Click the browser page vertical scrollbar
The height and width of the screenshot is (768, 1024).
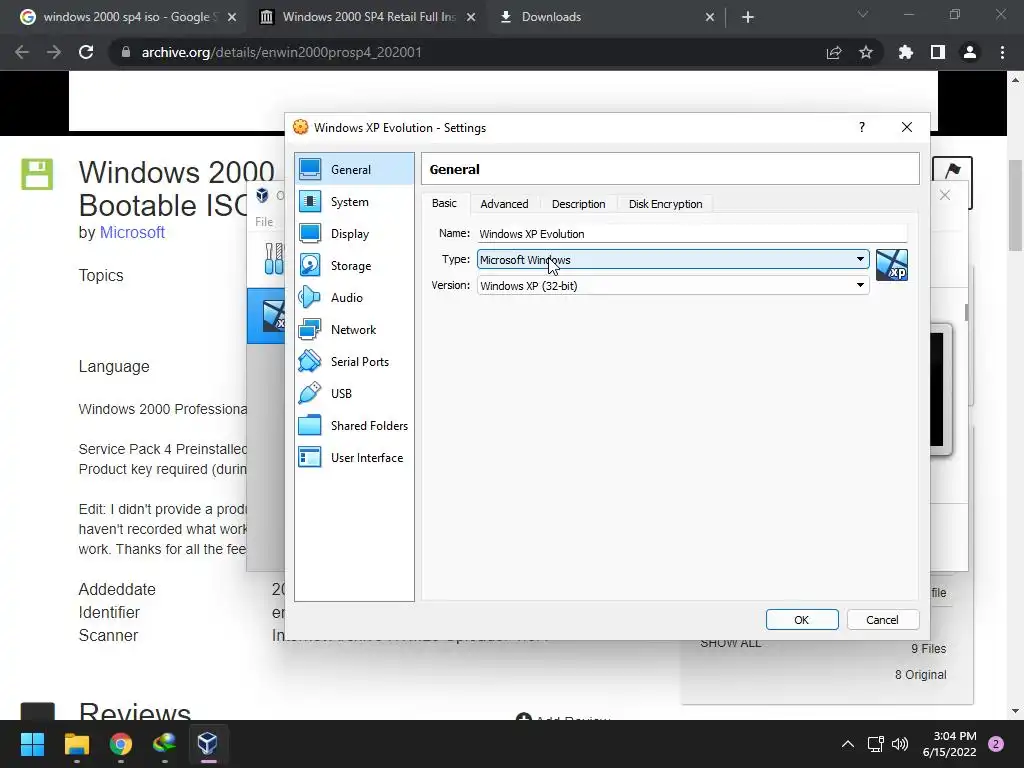(x=1016, y=206)
